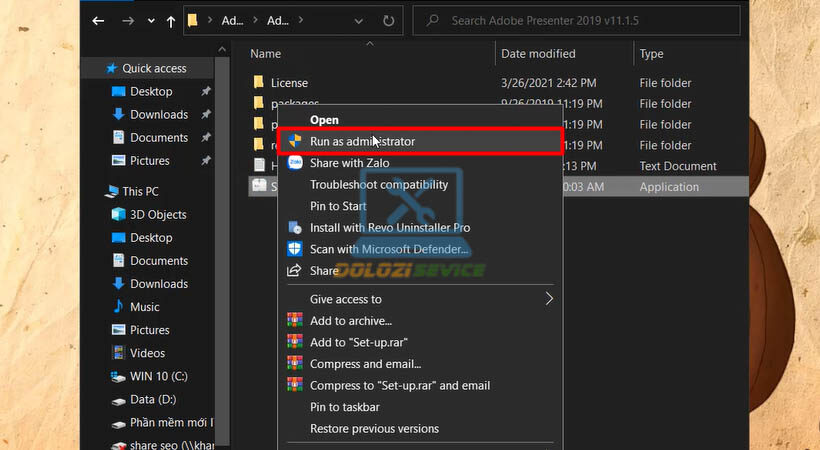Image resolution: width=820 pixels, height=450 pixels.
Task: Expand the Give access to submenu arrow
Action: pos(548,298)
